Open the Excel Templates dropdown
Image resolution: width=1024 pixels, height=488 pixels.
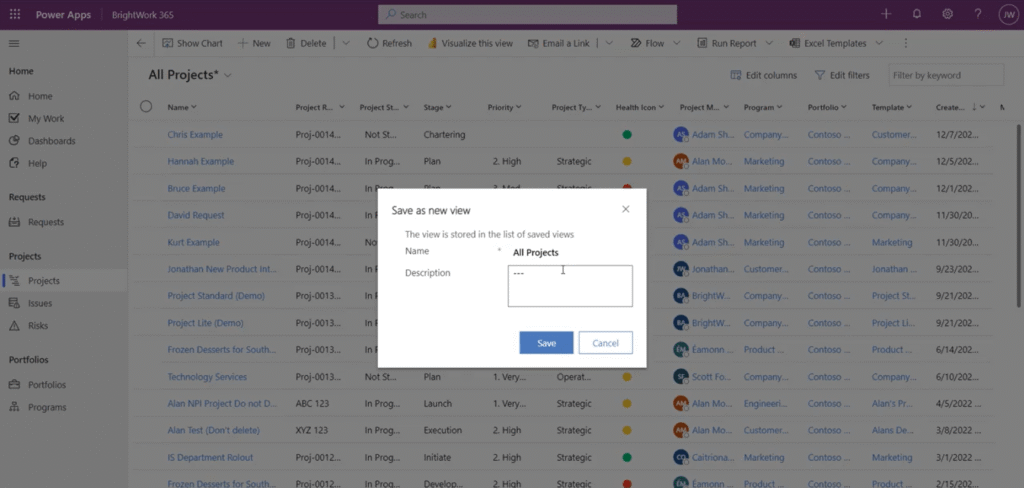(878, 44)
